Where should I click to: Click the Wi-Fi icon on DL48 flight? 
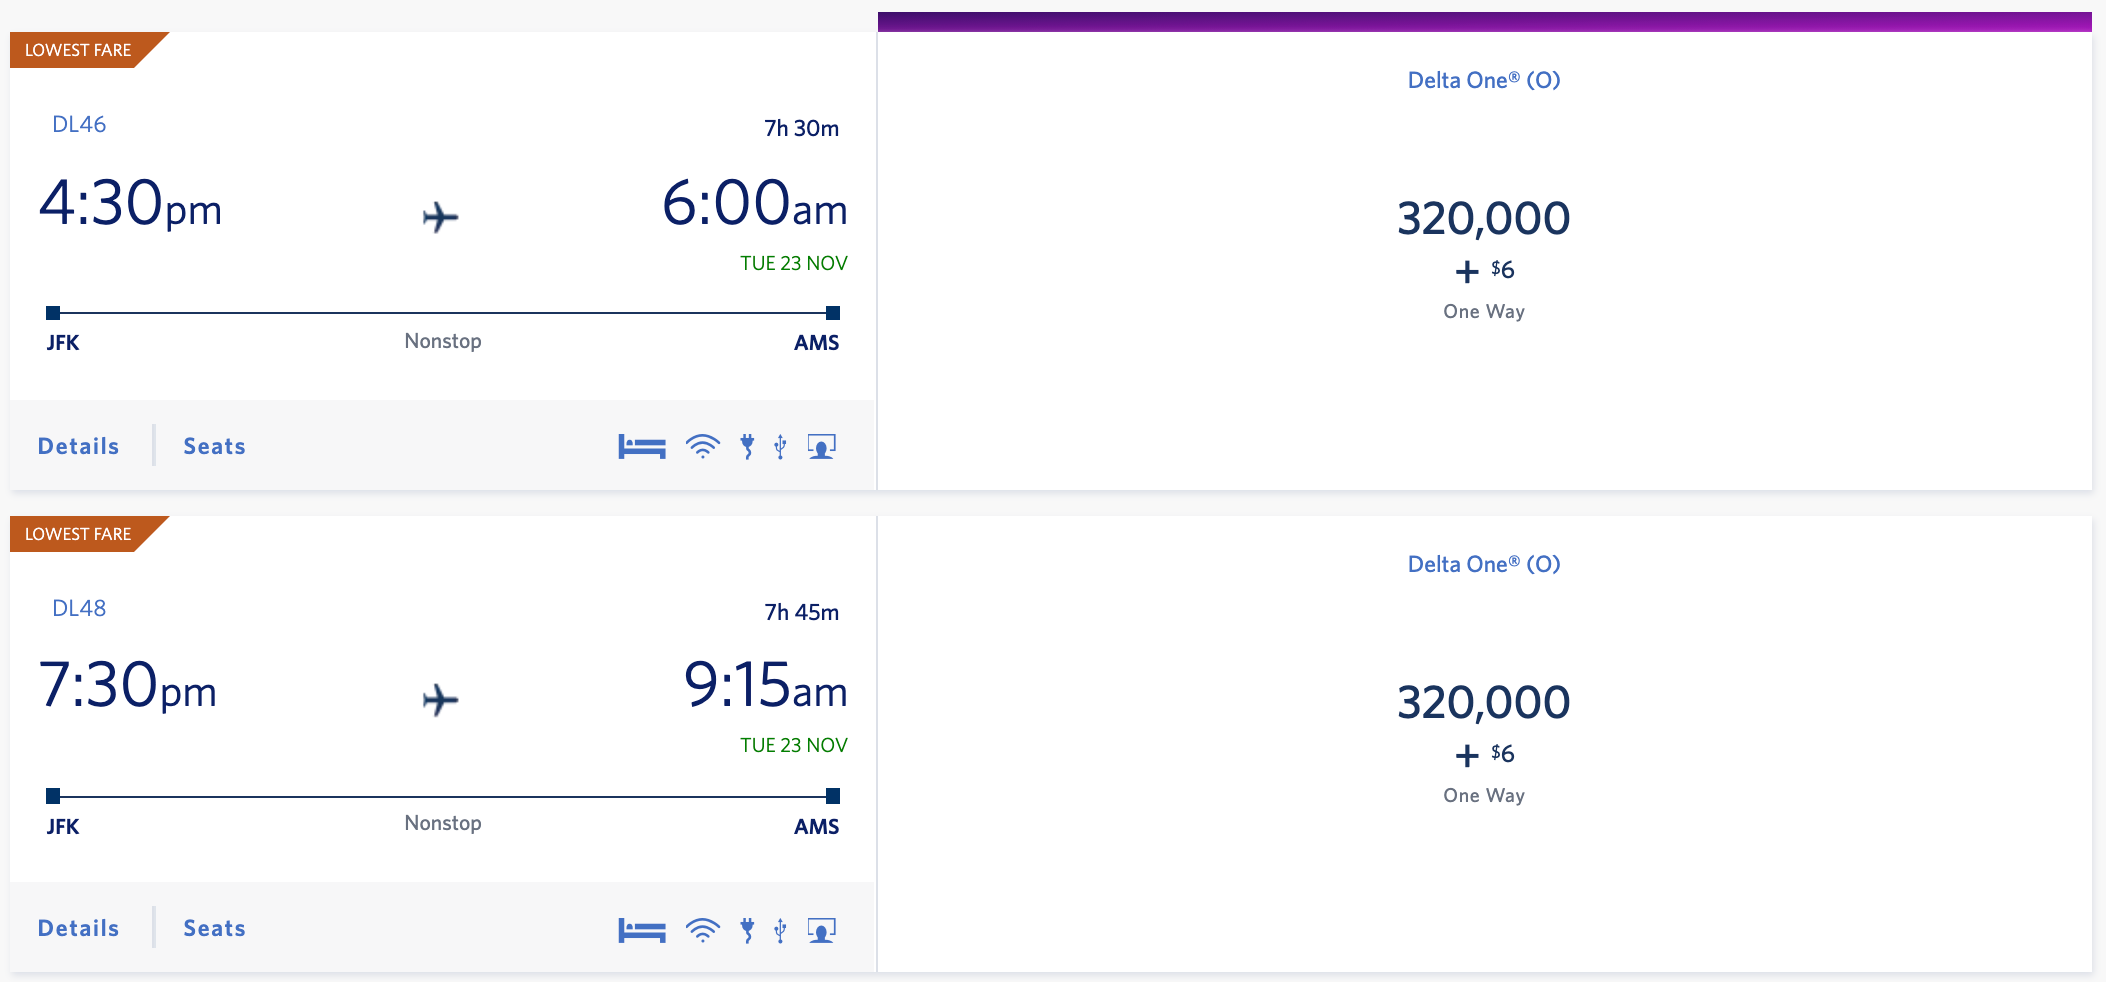[703, 930]
